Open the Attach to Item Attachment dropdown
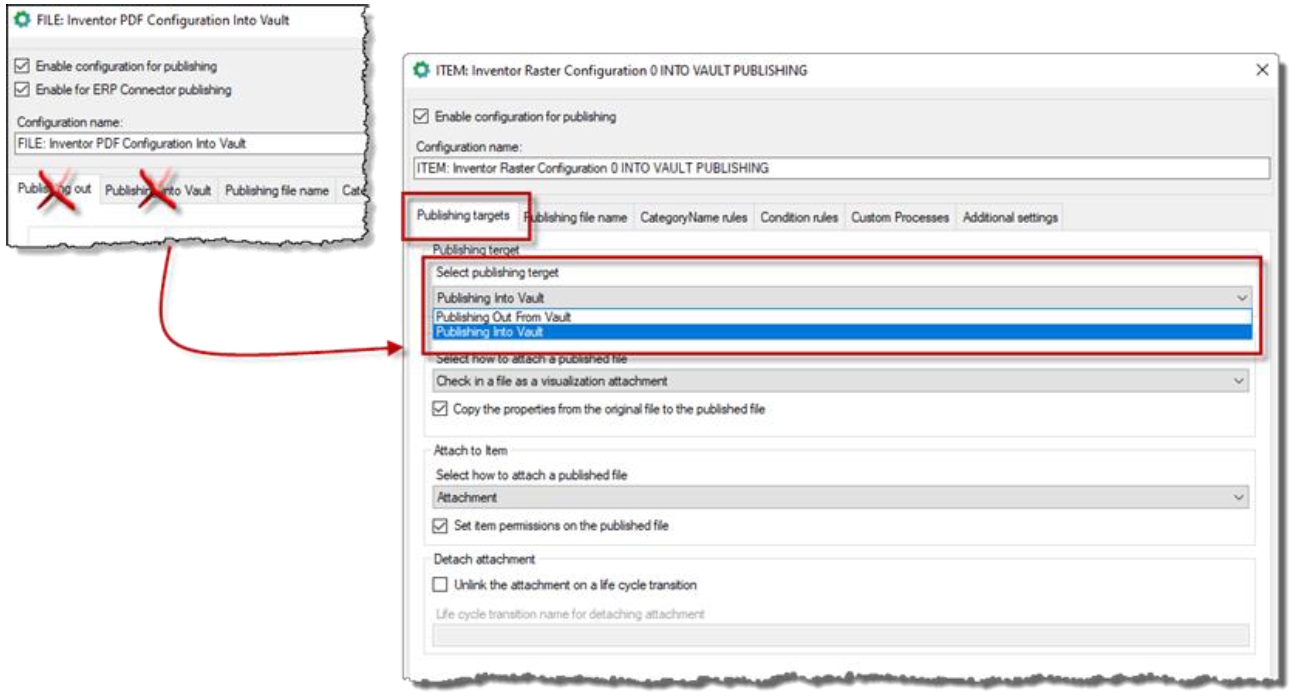Screen dimensions: 1293x697 pos(1240,497)
